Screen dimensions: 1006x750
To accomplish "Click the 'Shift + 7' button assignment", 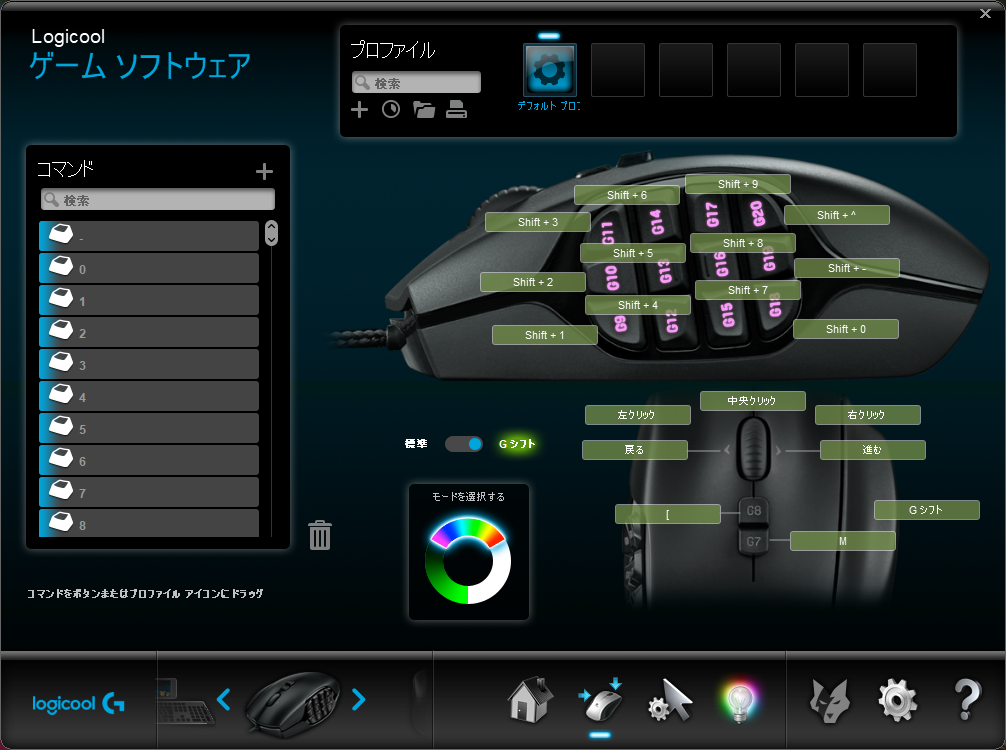I will pyautogui.click(x=747, y=290).
